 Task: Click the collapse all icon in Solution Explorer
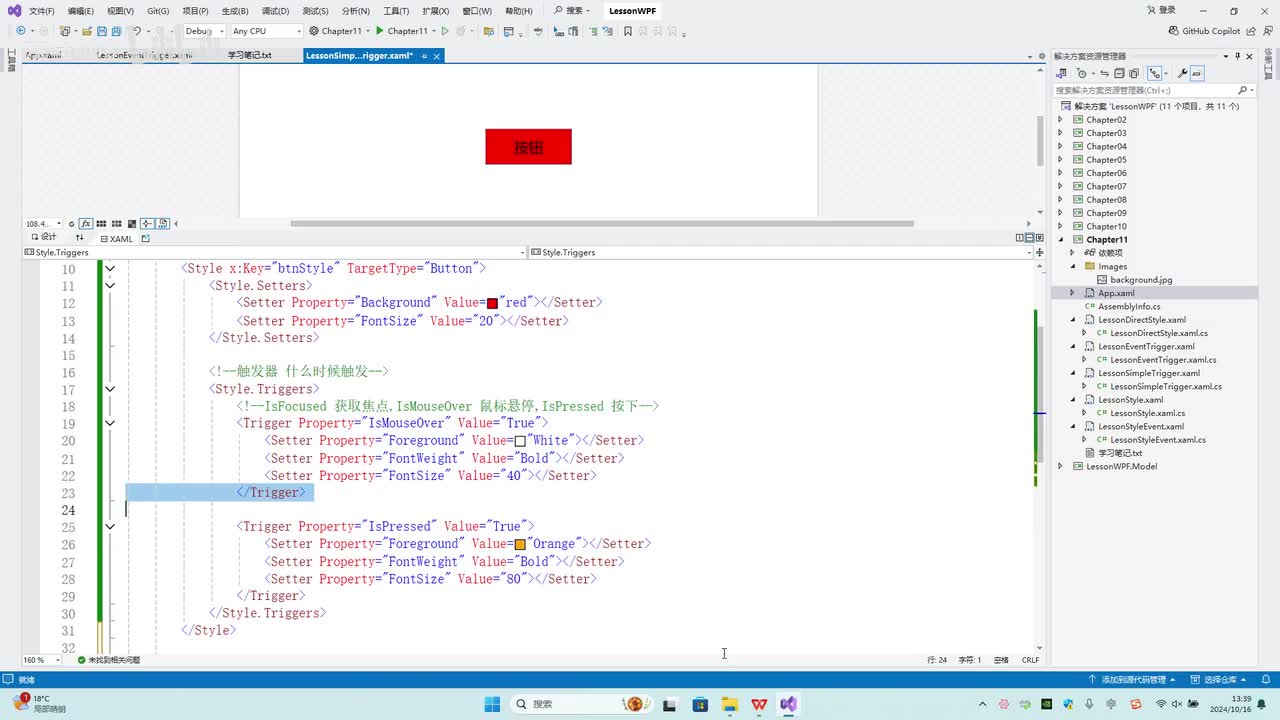(x=1119, y=73)
